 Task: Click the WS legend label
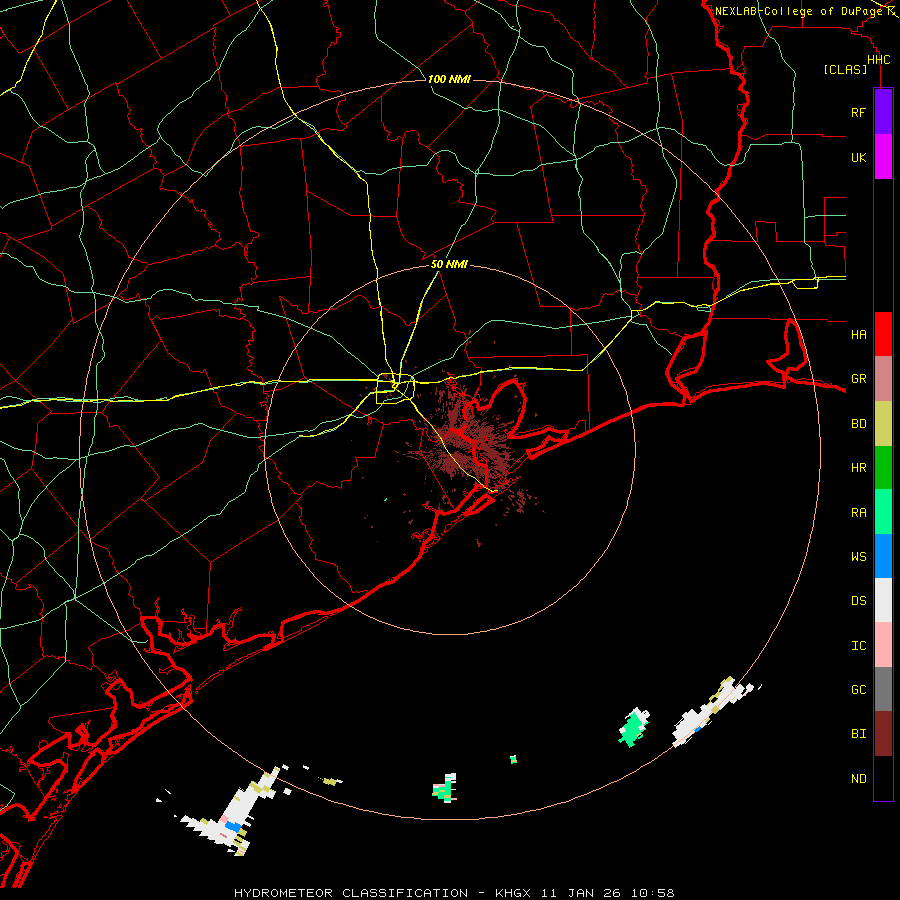coord(858,557)
